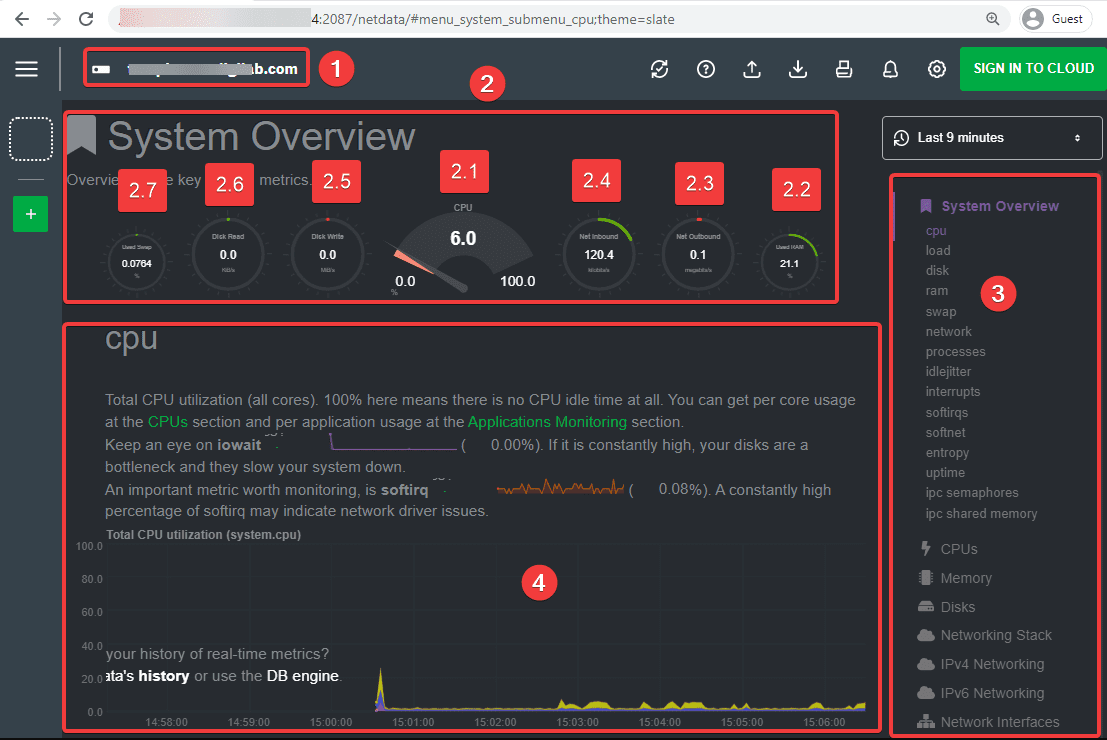Screen dimensions: 1107x740
Task: Export a snapshot using the upload icon
Action: click(751, 69)
